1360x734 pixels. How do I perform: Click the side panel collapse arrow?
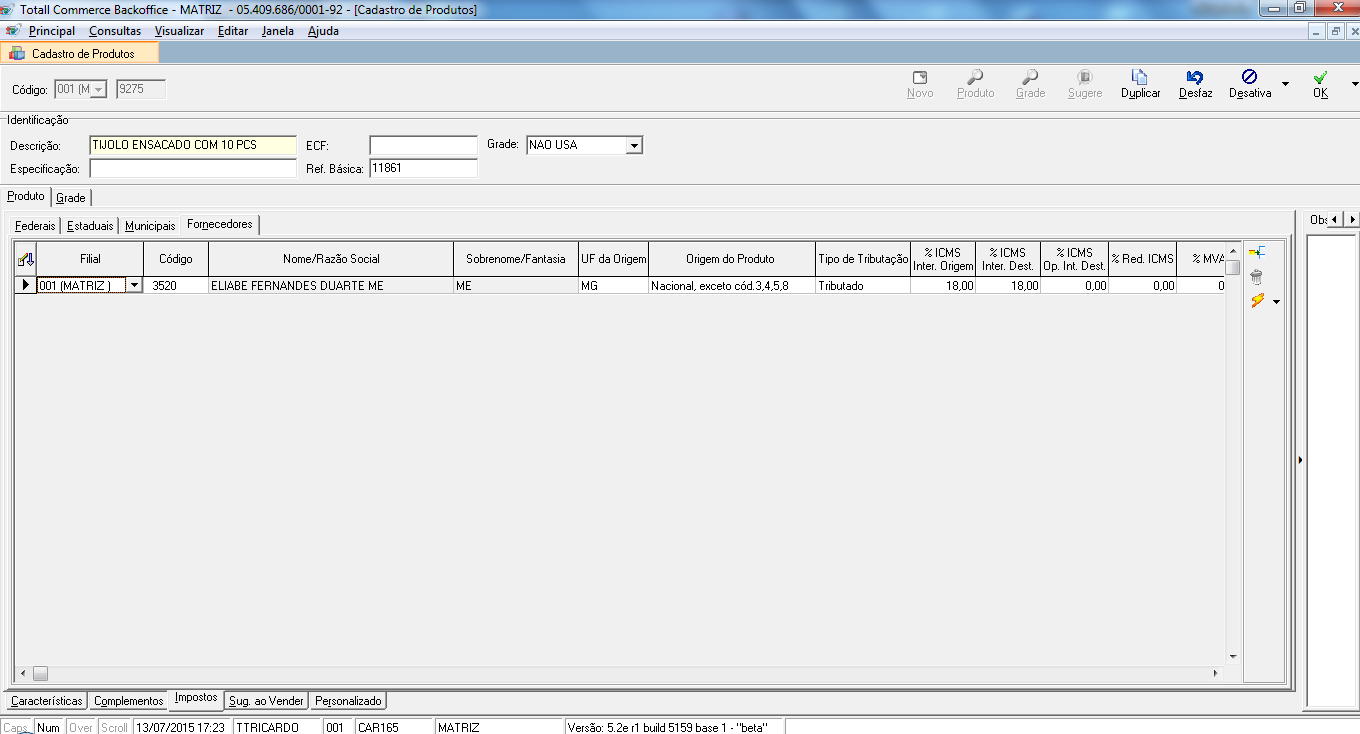pyautogui.click(x=1300, y=460)
